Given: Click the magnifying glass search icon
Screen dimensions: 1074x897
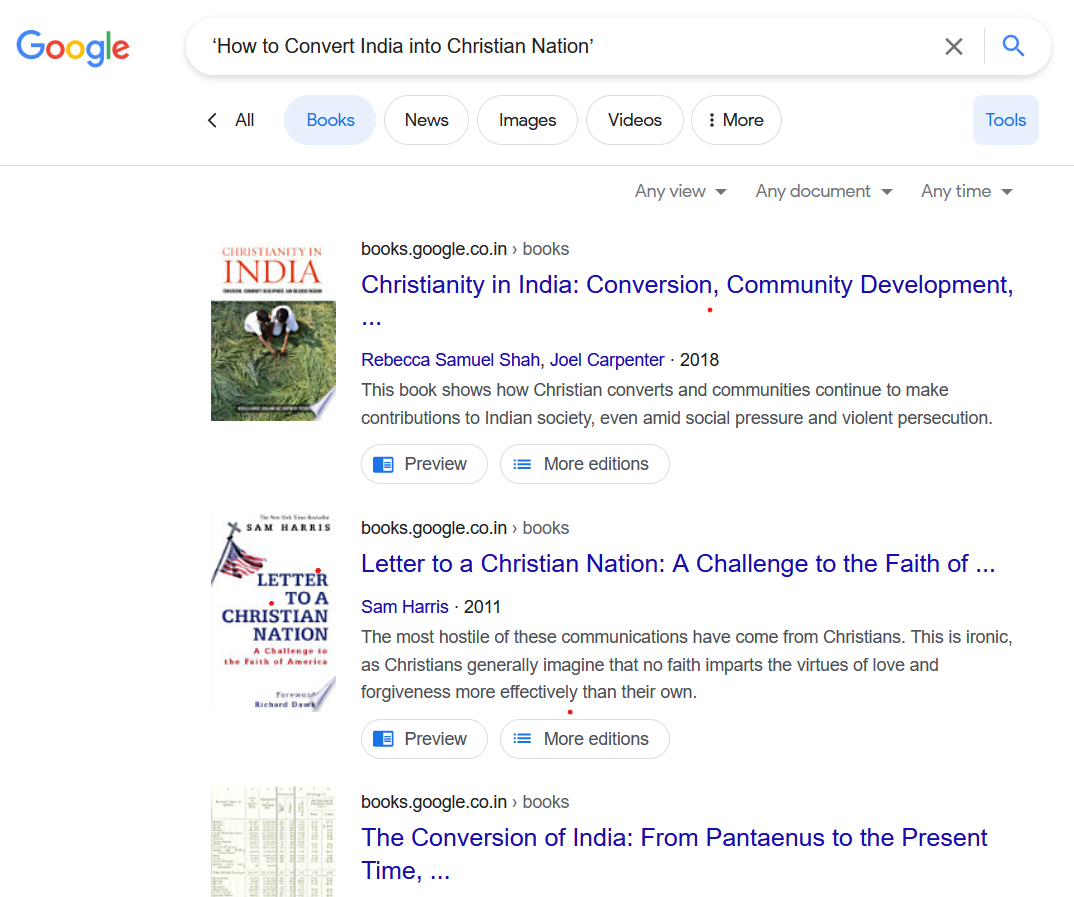Looking at the screenshot, I should tap(1013, 46).
